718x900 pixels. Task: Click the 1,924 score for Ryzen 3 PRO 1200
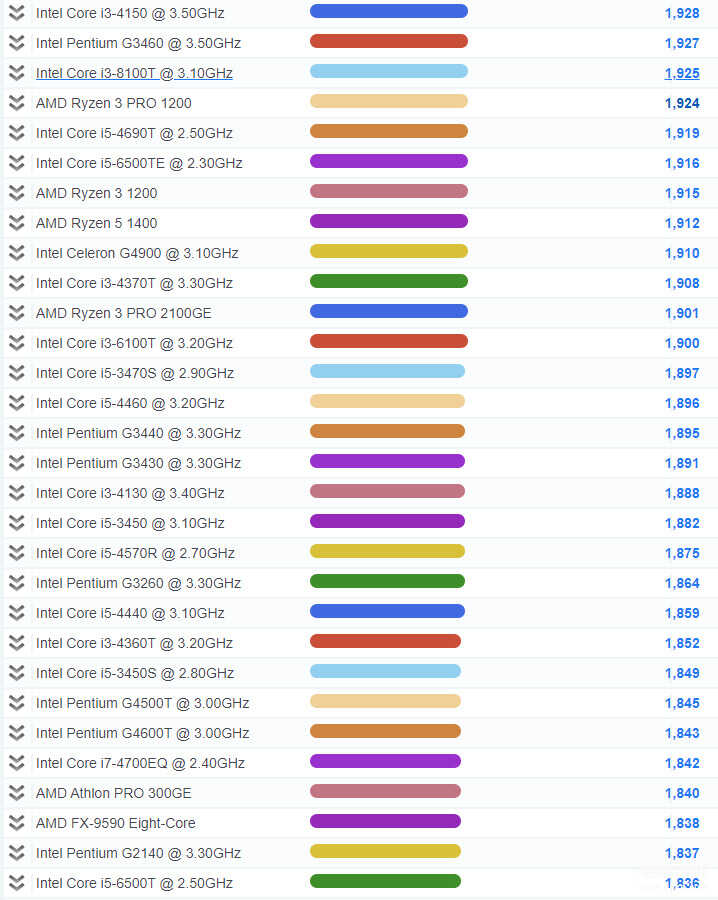coord(682,103)
